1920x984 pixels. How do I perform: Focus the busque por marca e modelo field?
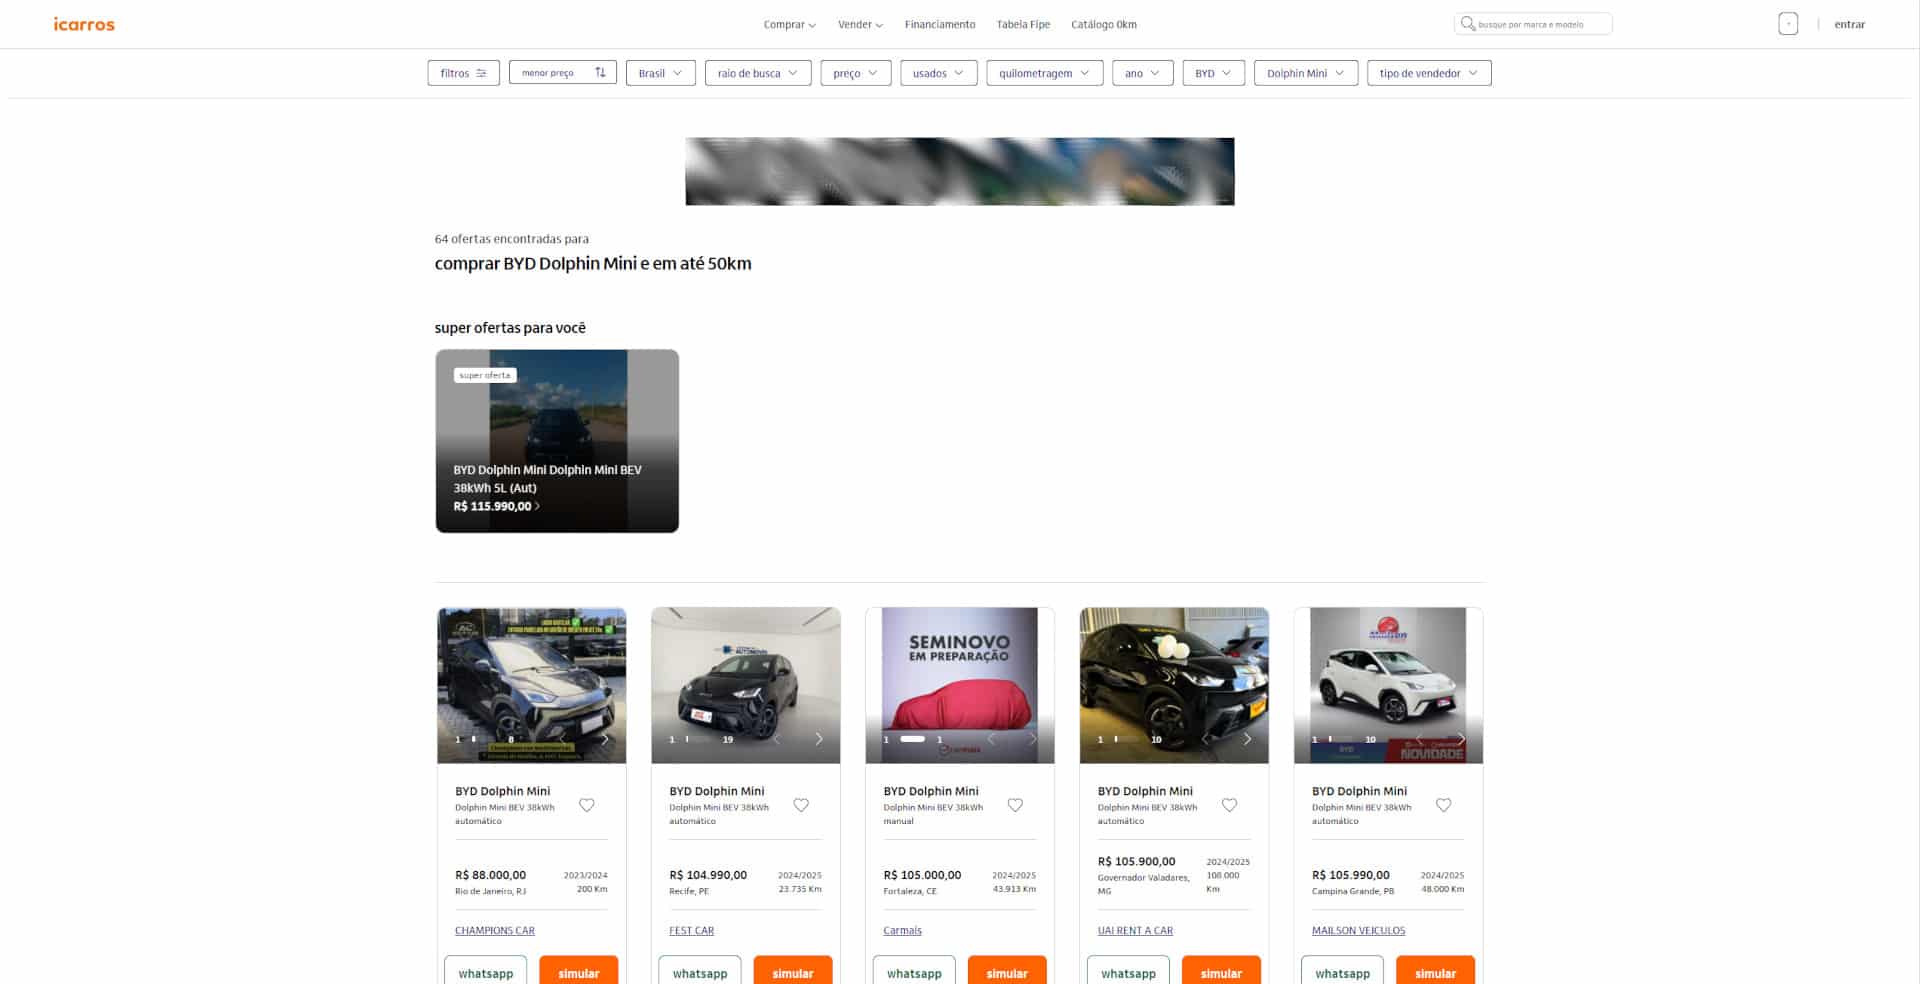[x=1532, y=24]
